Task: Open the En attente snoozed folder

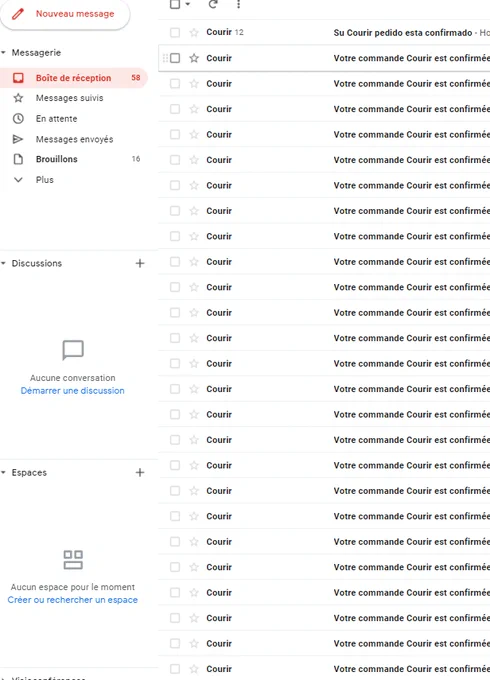Action: (x=56, y=118)
